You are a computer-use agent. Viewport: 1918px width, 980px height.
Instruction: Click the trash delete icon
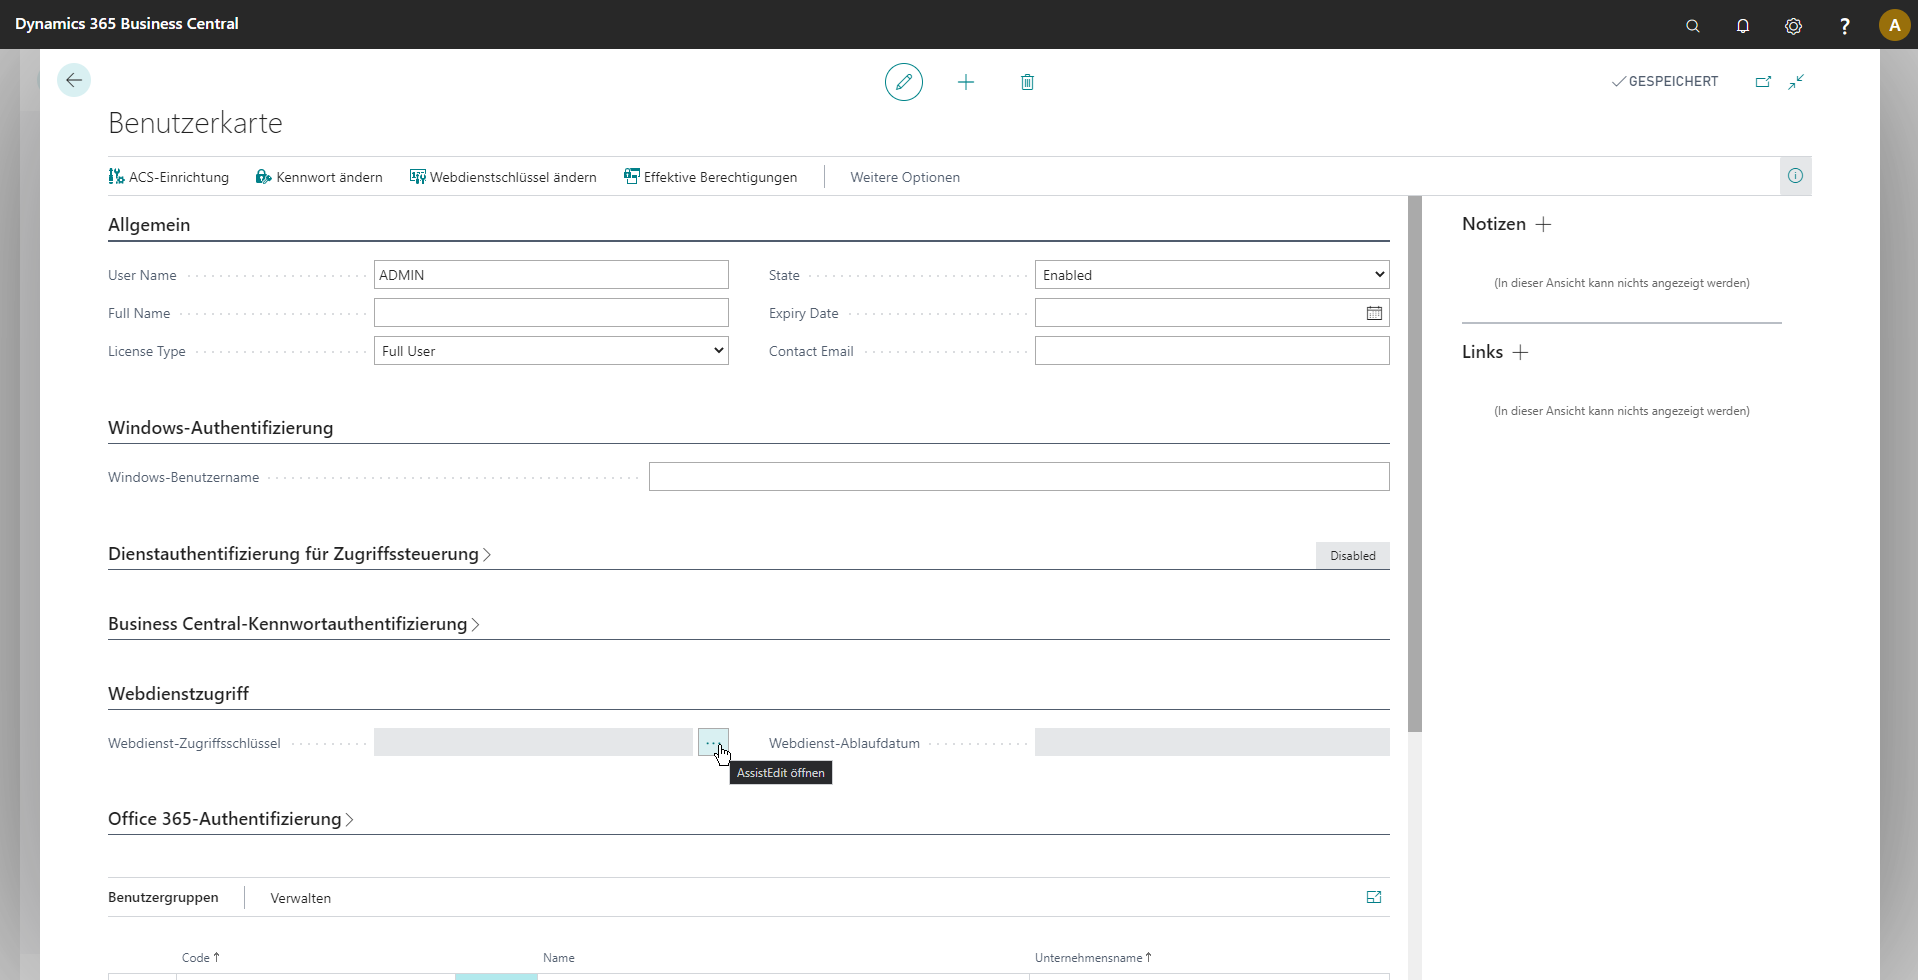(1027, 82)
